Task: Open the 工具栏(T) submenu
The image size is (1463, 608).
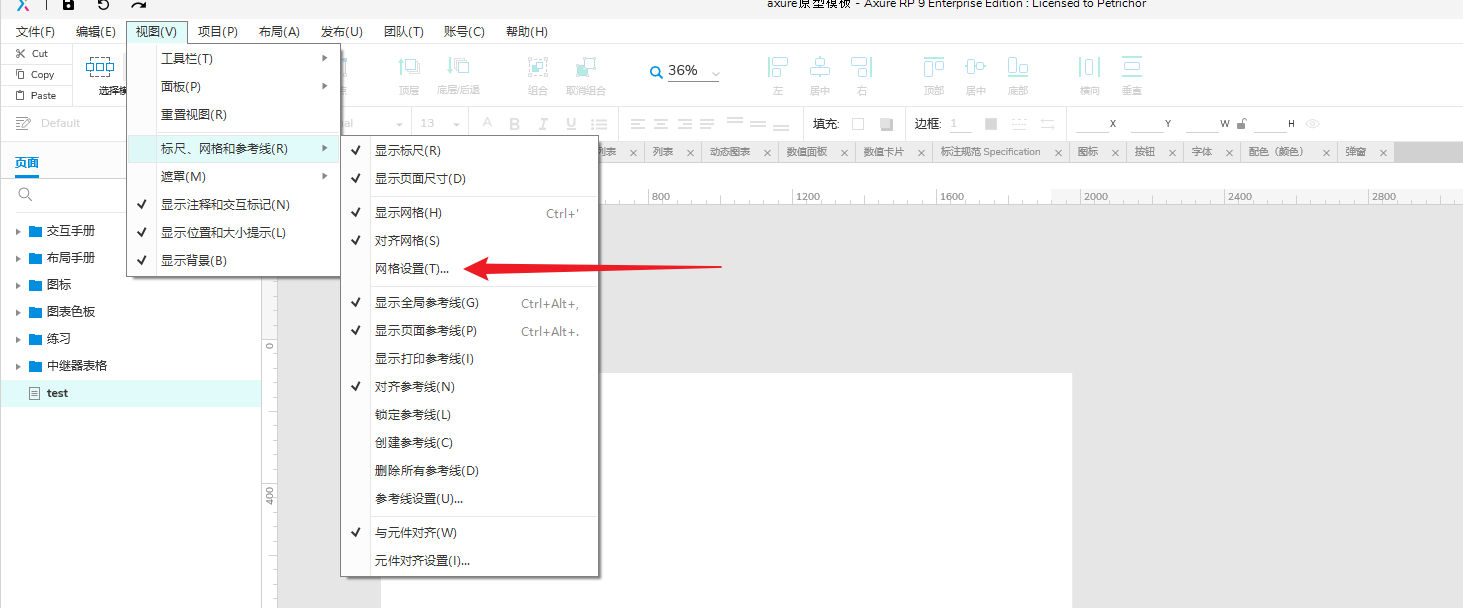Action: 233,59
